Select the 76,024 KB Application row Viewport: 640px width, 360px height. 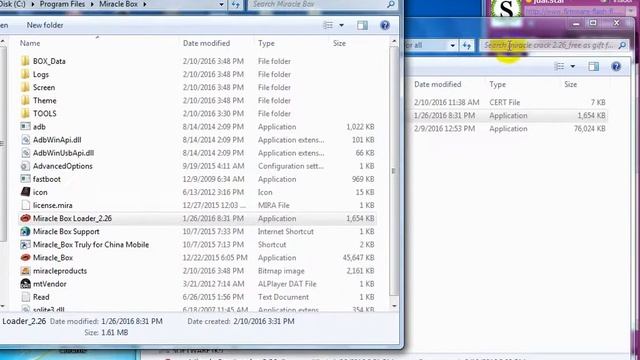coord(509,129)
